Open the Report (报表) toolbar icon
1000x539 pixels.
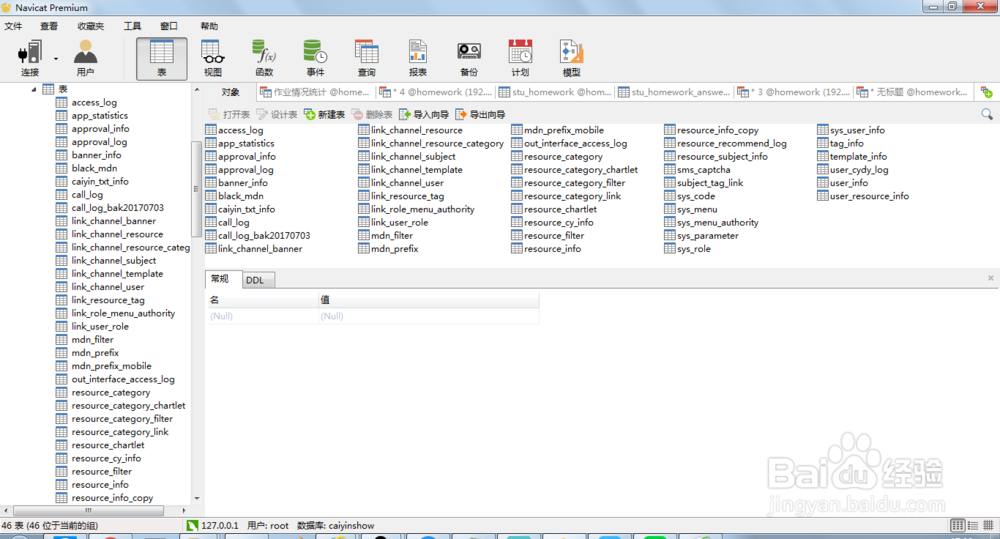tap(418, 58)
